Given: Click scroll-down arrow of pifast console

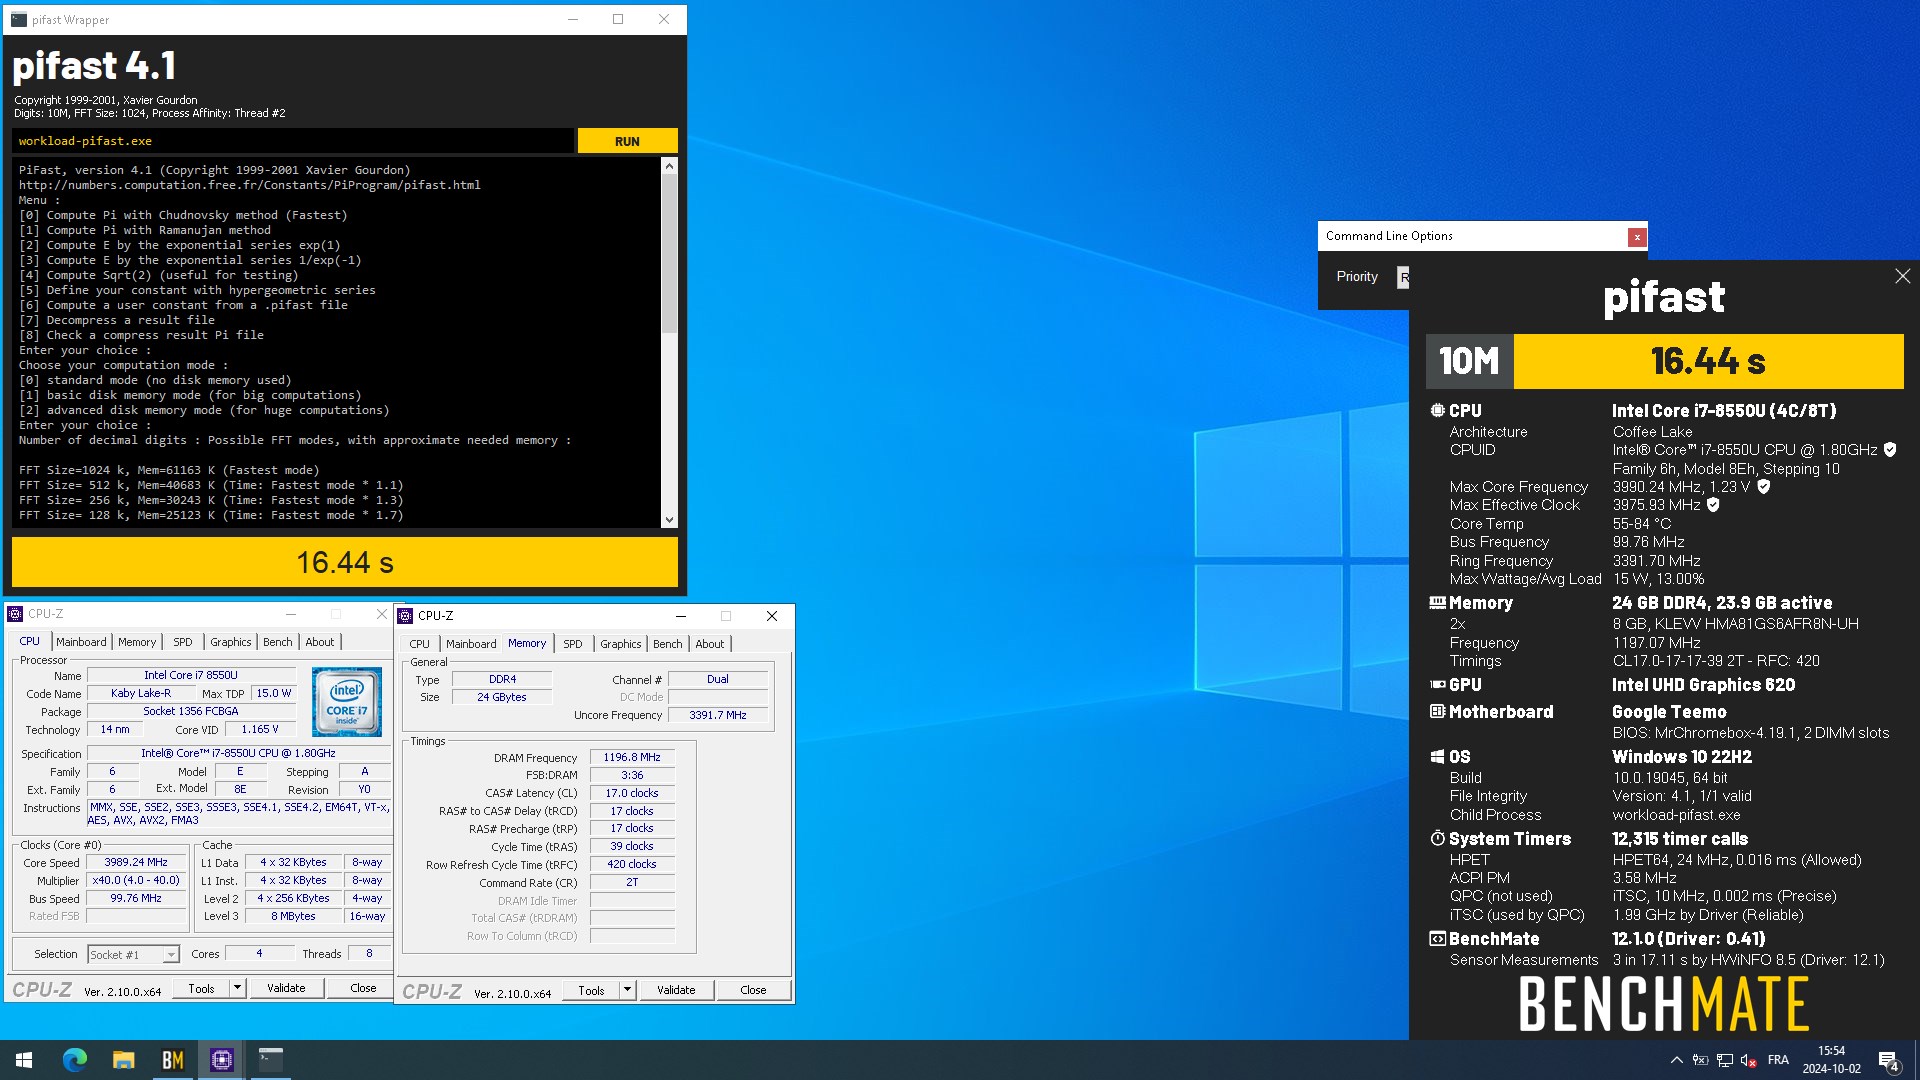Looking at the screenshot, I should pyautogui.click(x=669, y=519).
